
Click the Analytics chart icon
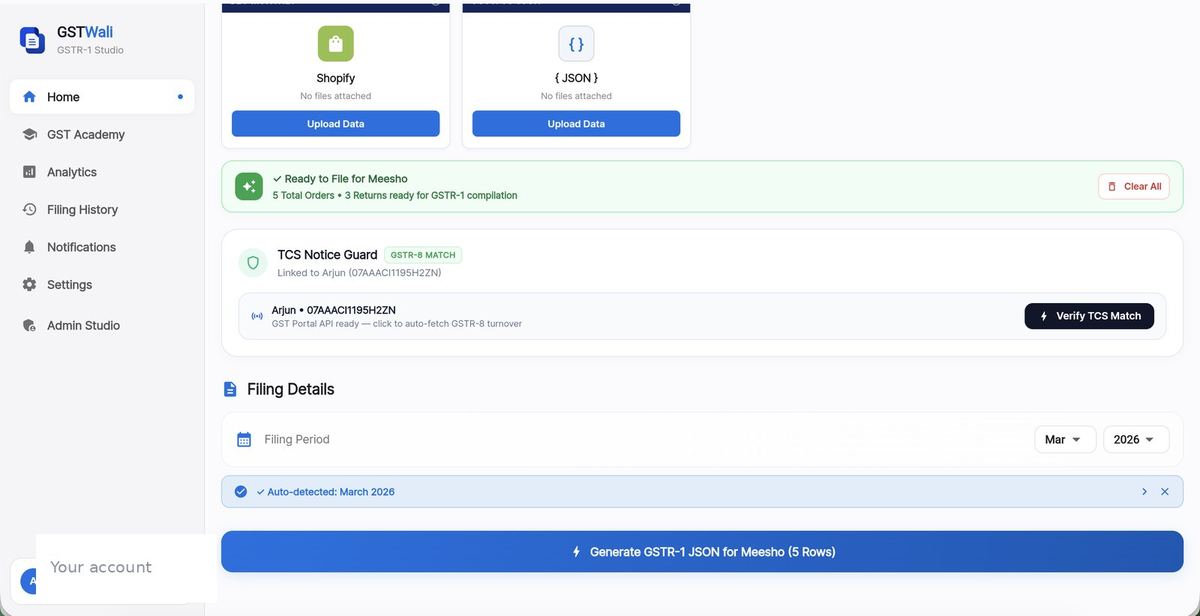point(29,172)
